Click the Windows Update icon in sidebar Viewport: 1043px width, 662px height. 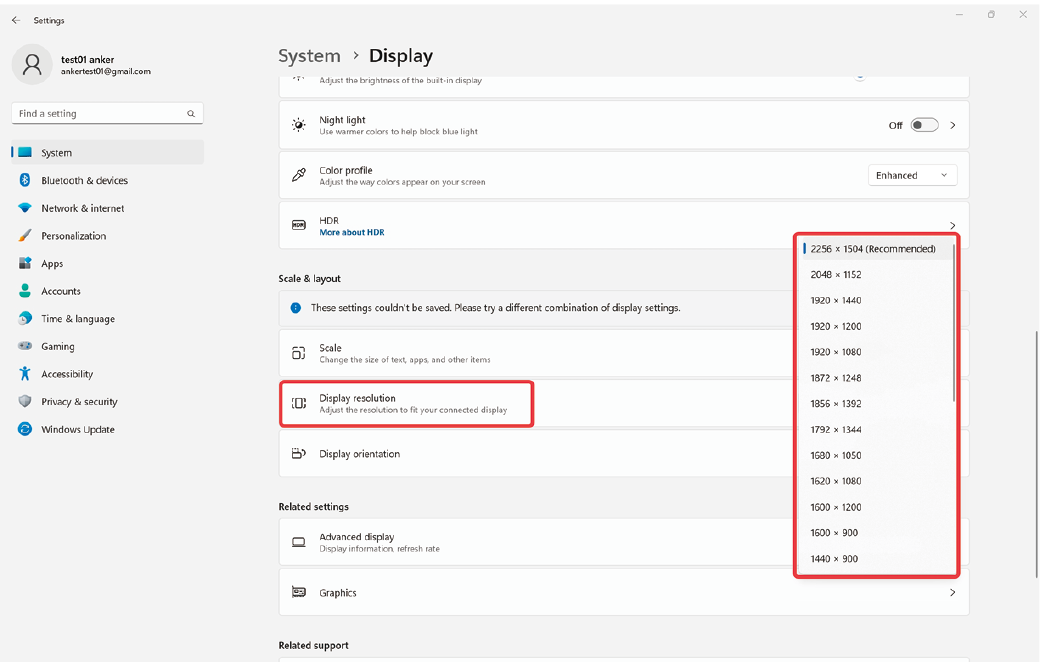click(25, 429)
